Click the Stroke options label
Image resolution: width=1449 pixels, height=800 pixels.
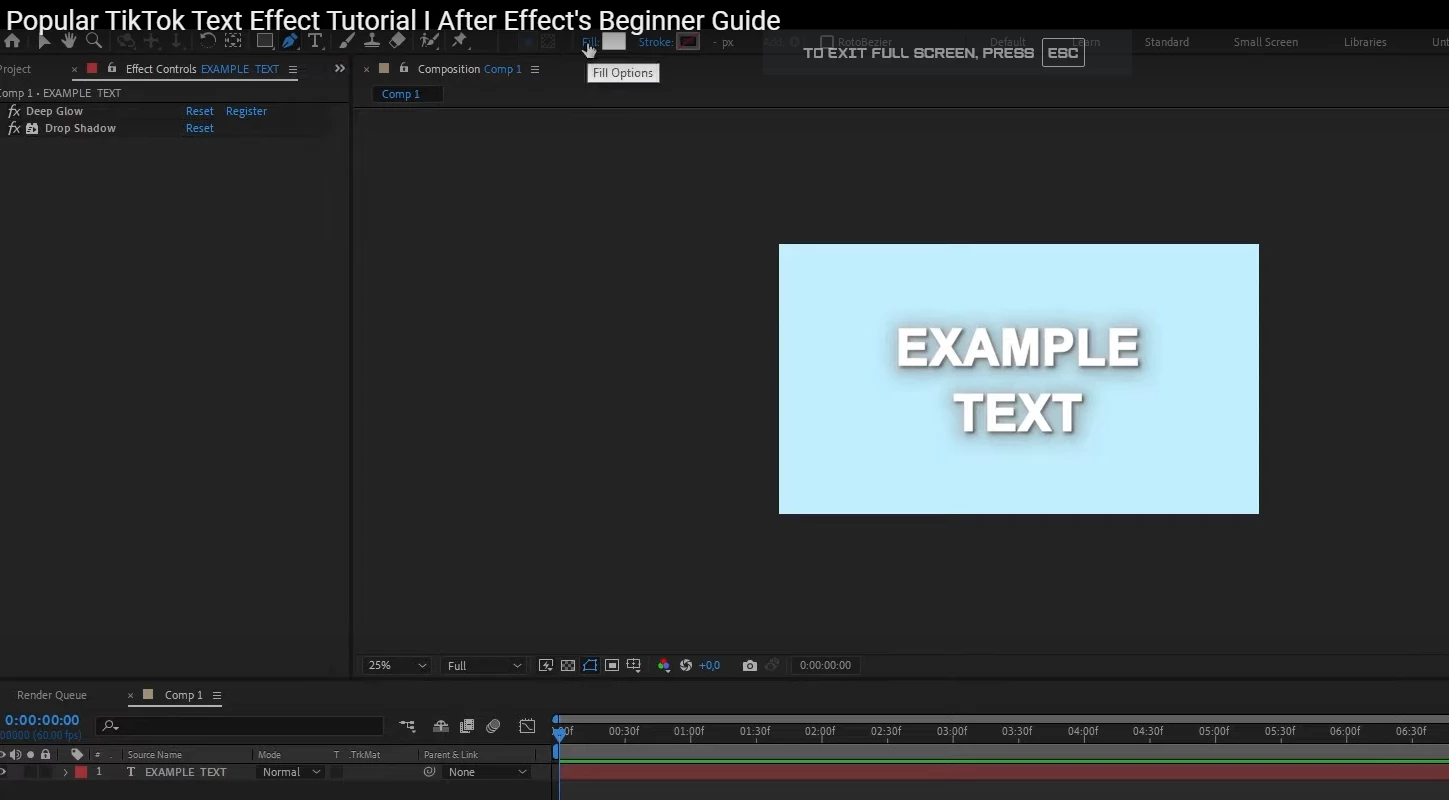point(656,42)
